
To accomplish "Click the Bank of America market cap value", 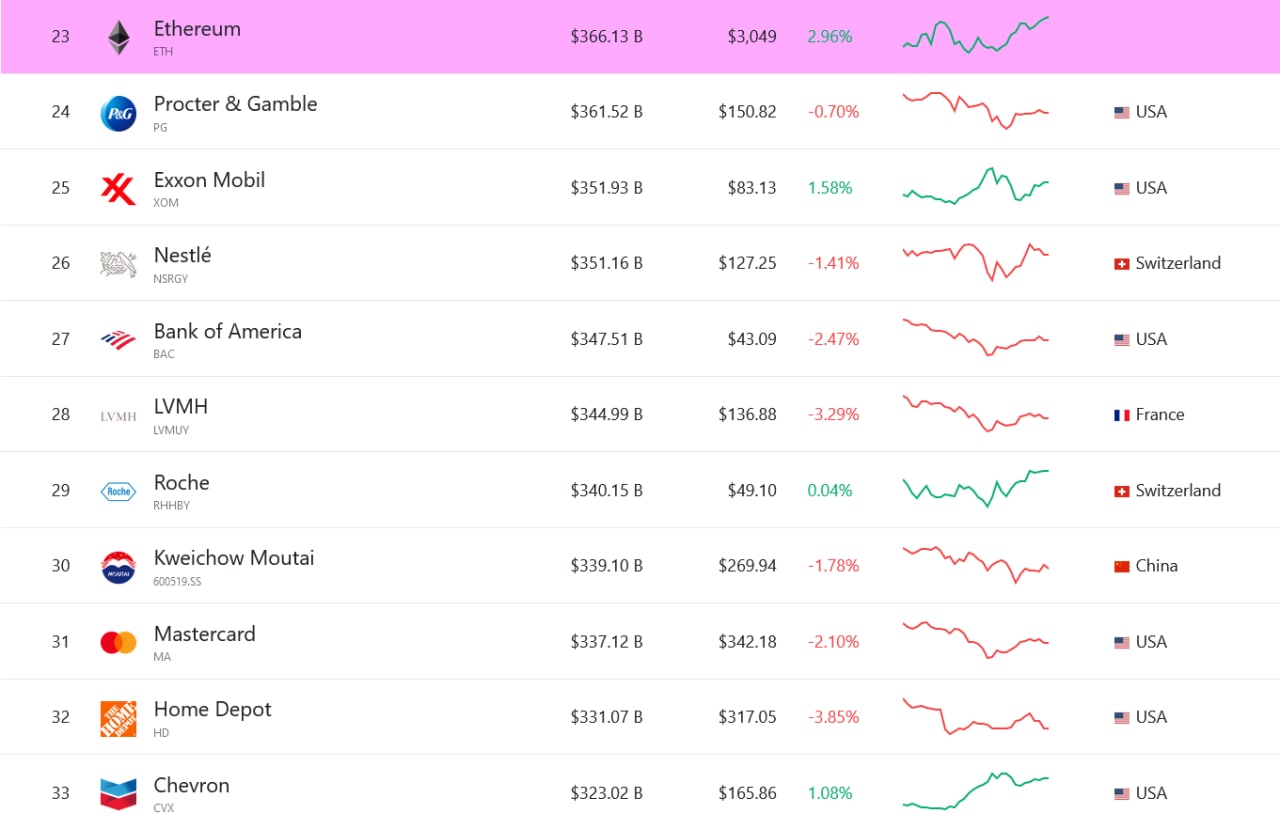I will pos(606,339).
